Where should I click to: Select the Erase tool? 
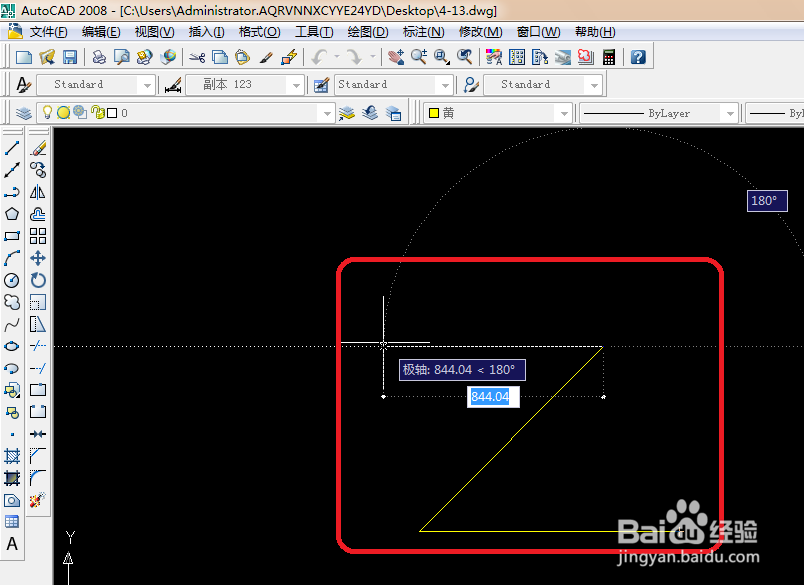(x=38, y=148)
